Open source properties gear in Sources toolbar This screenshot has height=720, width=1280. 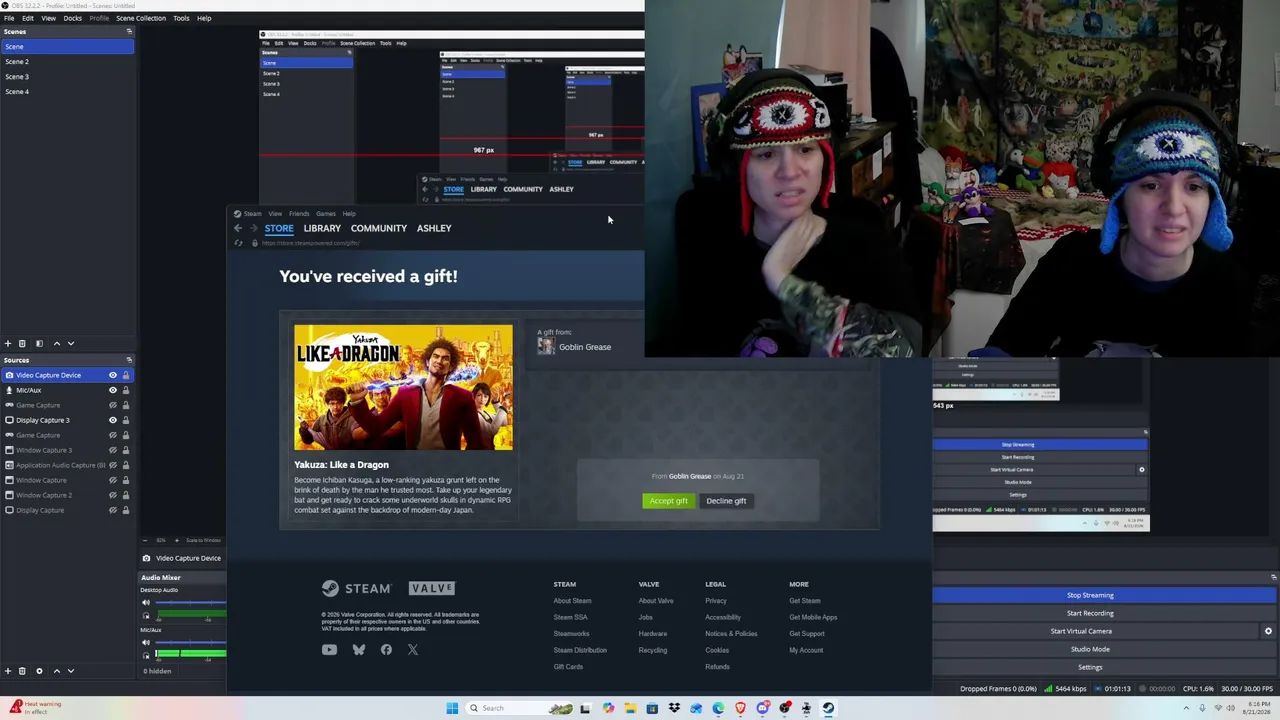coord(39,671)
